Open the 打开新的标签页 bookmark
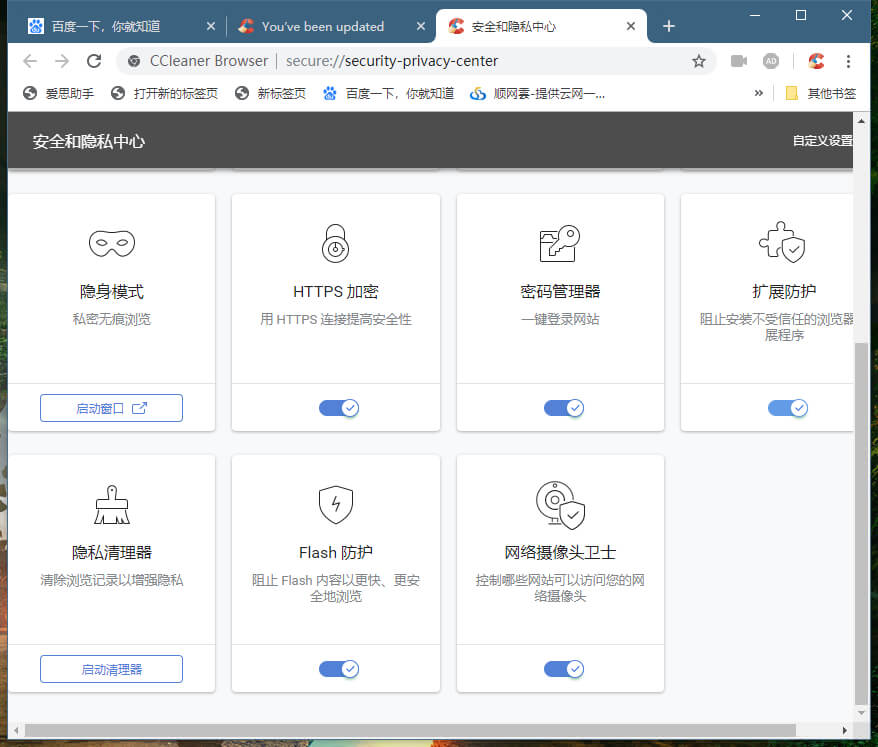Viewport: 878px width, 747px height. pyautogui.click(x=164, y=94)
